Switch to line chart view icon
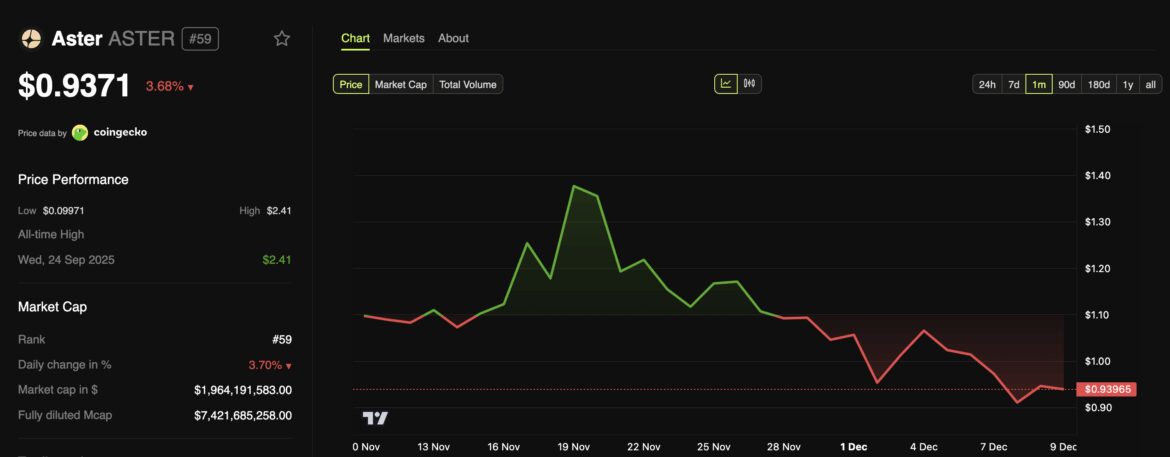The width and height of the screenshot is (1170, 457). pyautogui.click(x=726, y=84)
